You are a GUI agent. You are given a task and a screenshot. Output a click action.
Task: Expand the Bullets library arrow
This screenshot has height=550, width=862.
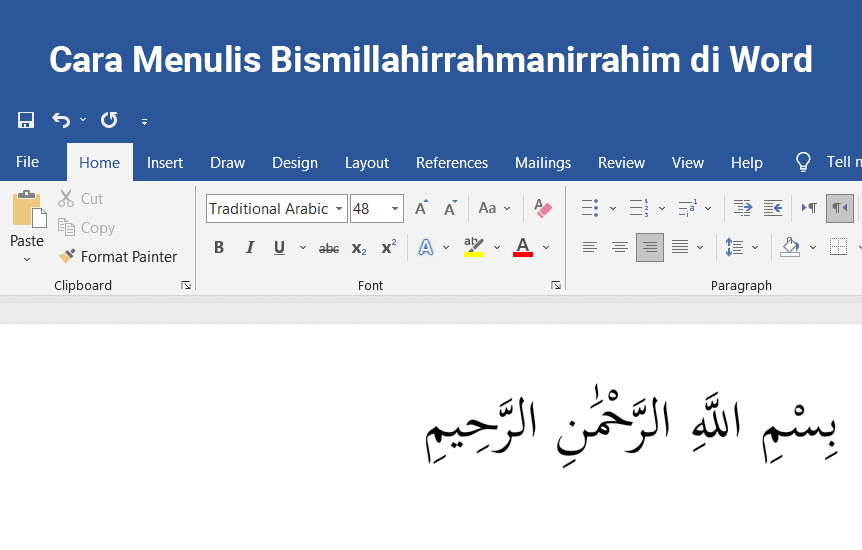click(613, 208)
